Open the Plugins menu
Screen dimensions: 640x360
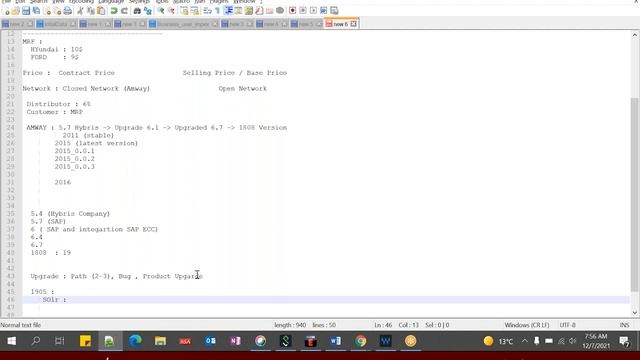point(219,2)
